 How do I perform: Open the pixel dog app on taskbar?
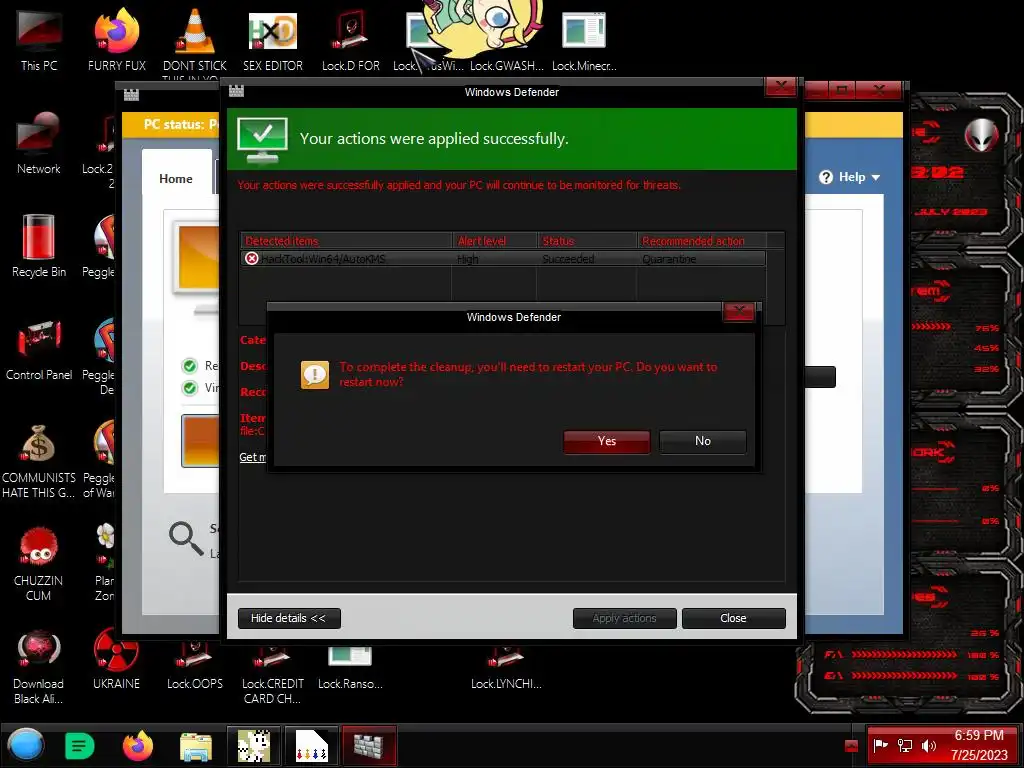pyautogui.click(x=253, y=746)
